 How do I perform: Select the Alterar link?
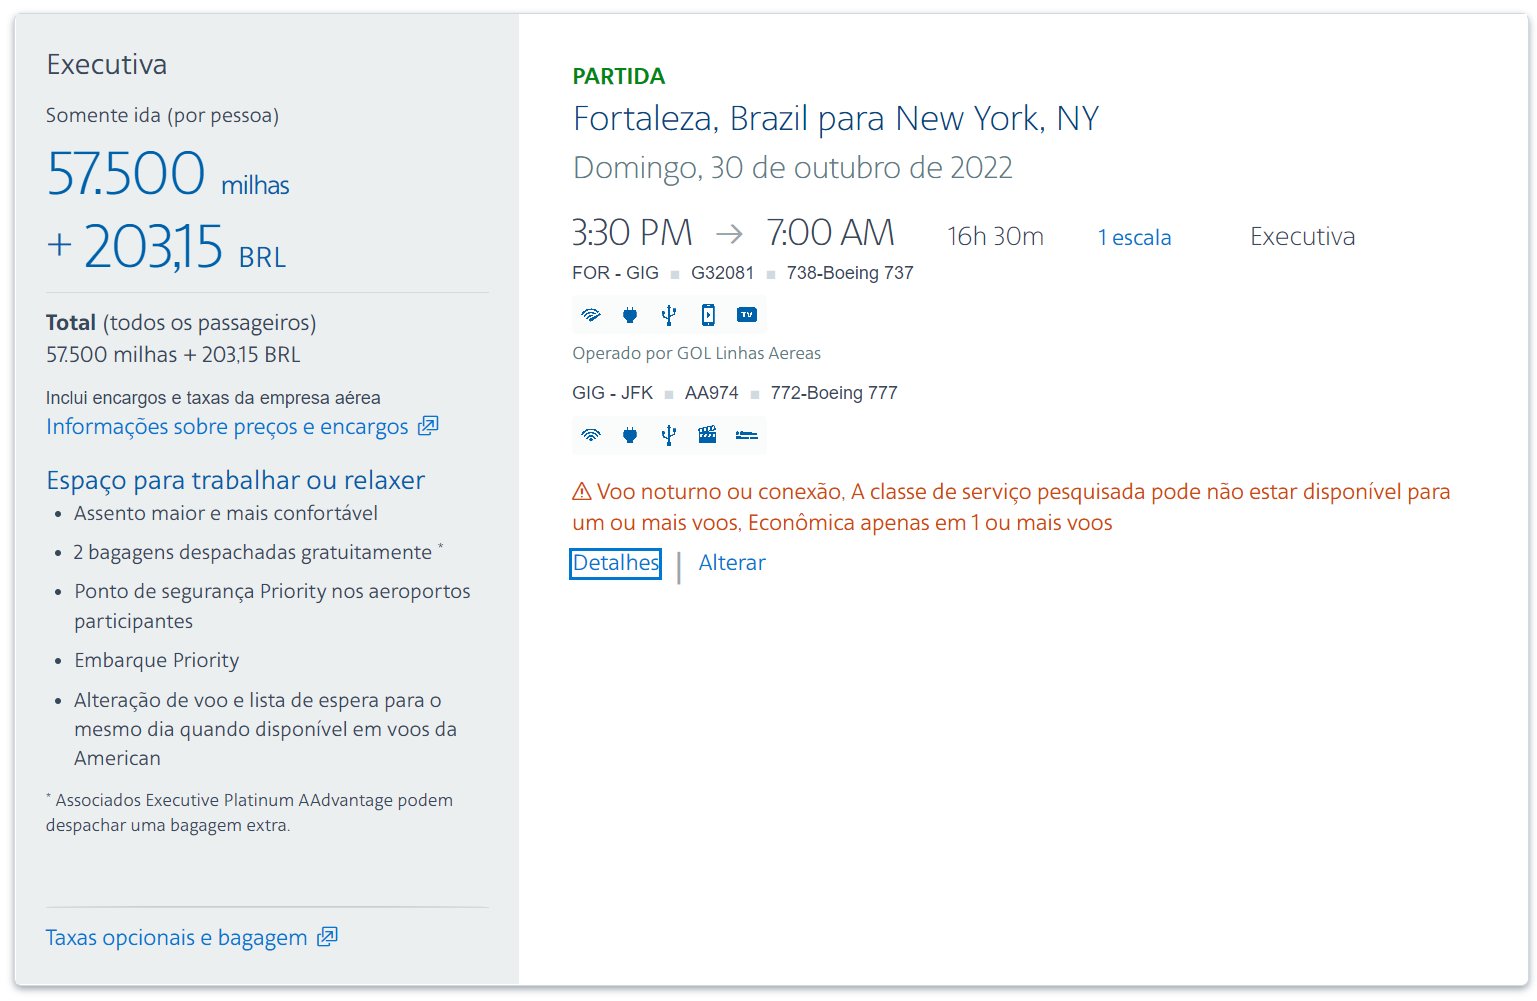(x=732, y=563)
